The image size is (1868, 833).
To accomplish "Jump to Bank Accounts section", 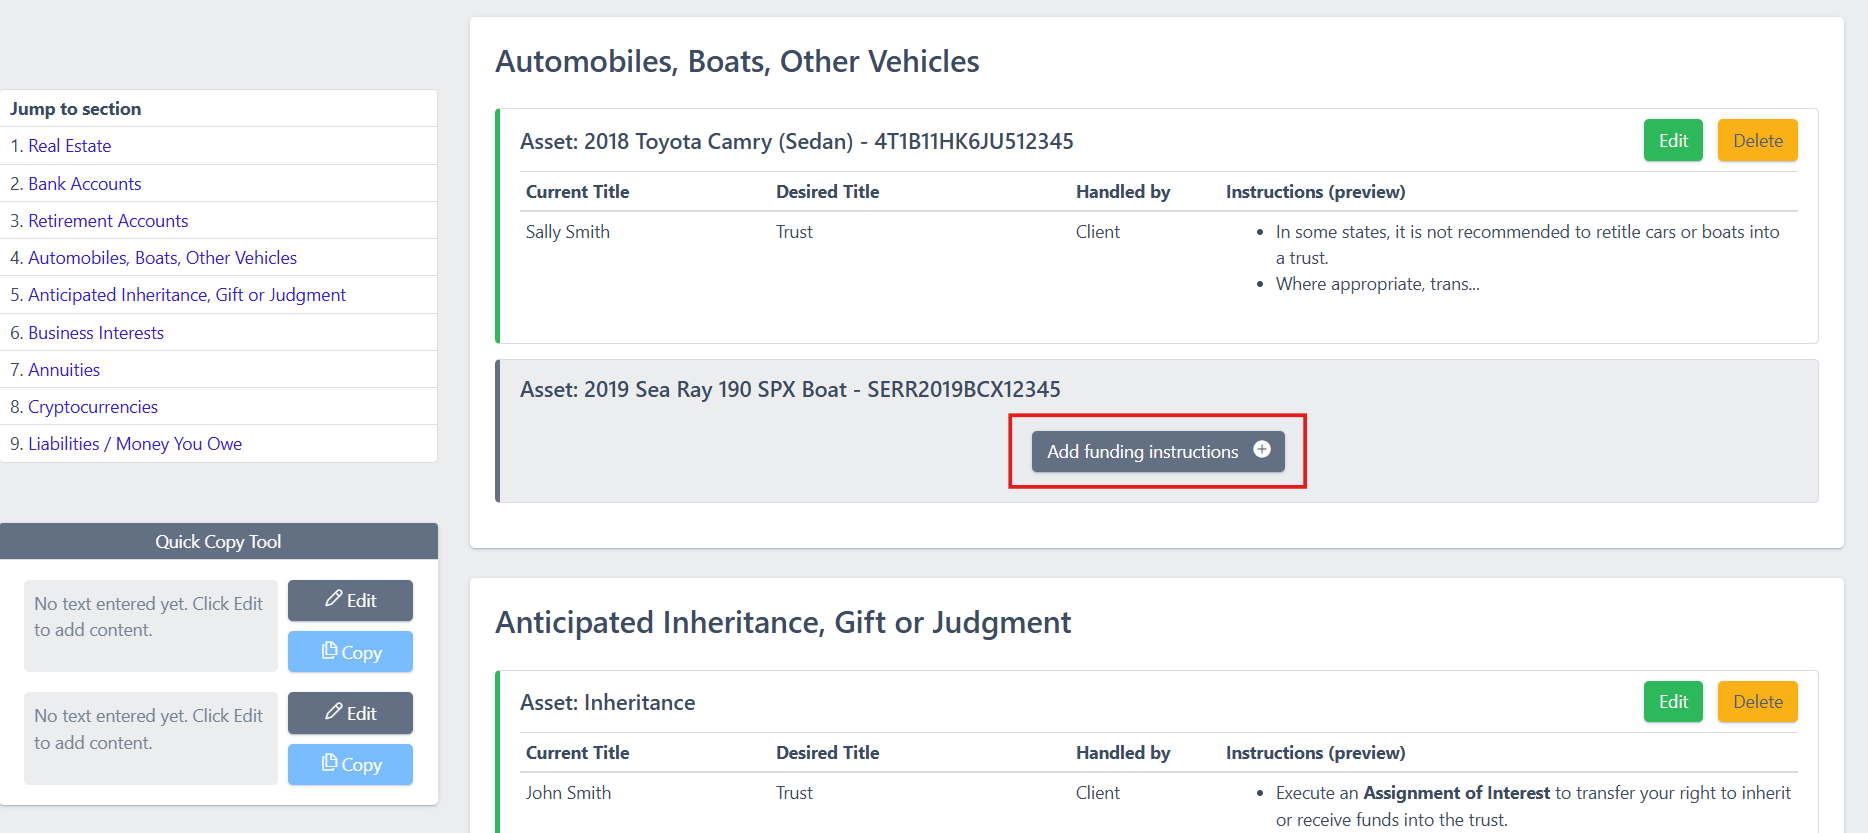I will pyautogui.click(x=84, y=184).
